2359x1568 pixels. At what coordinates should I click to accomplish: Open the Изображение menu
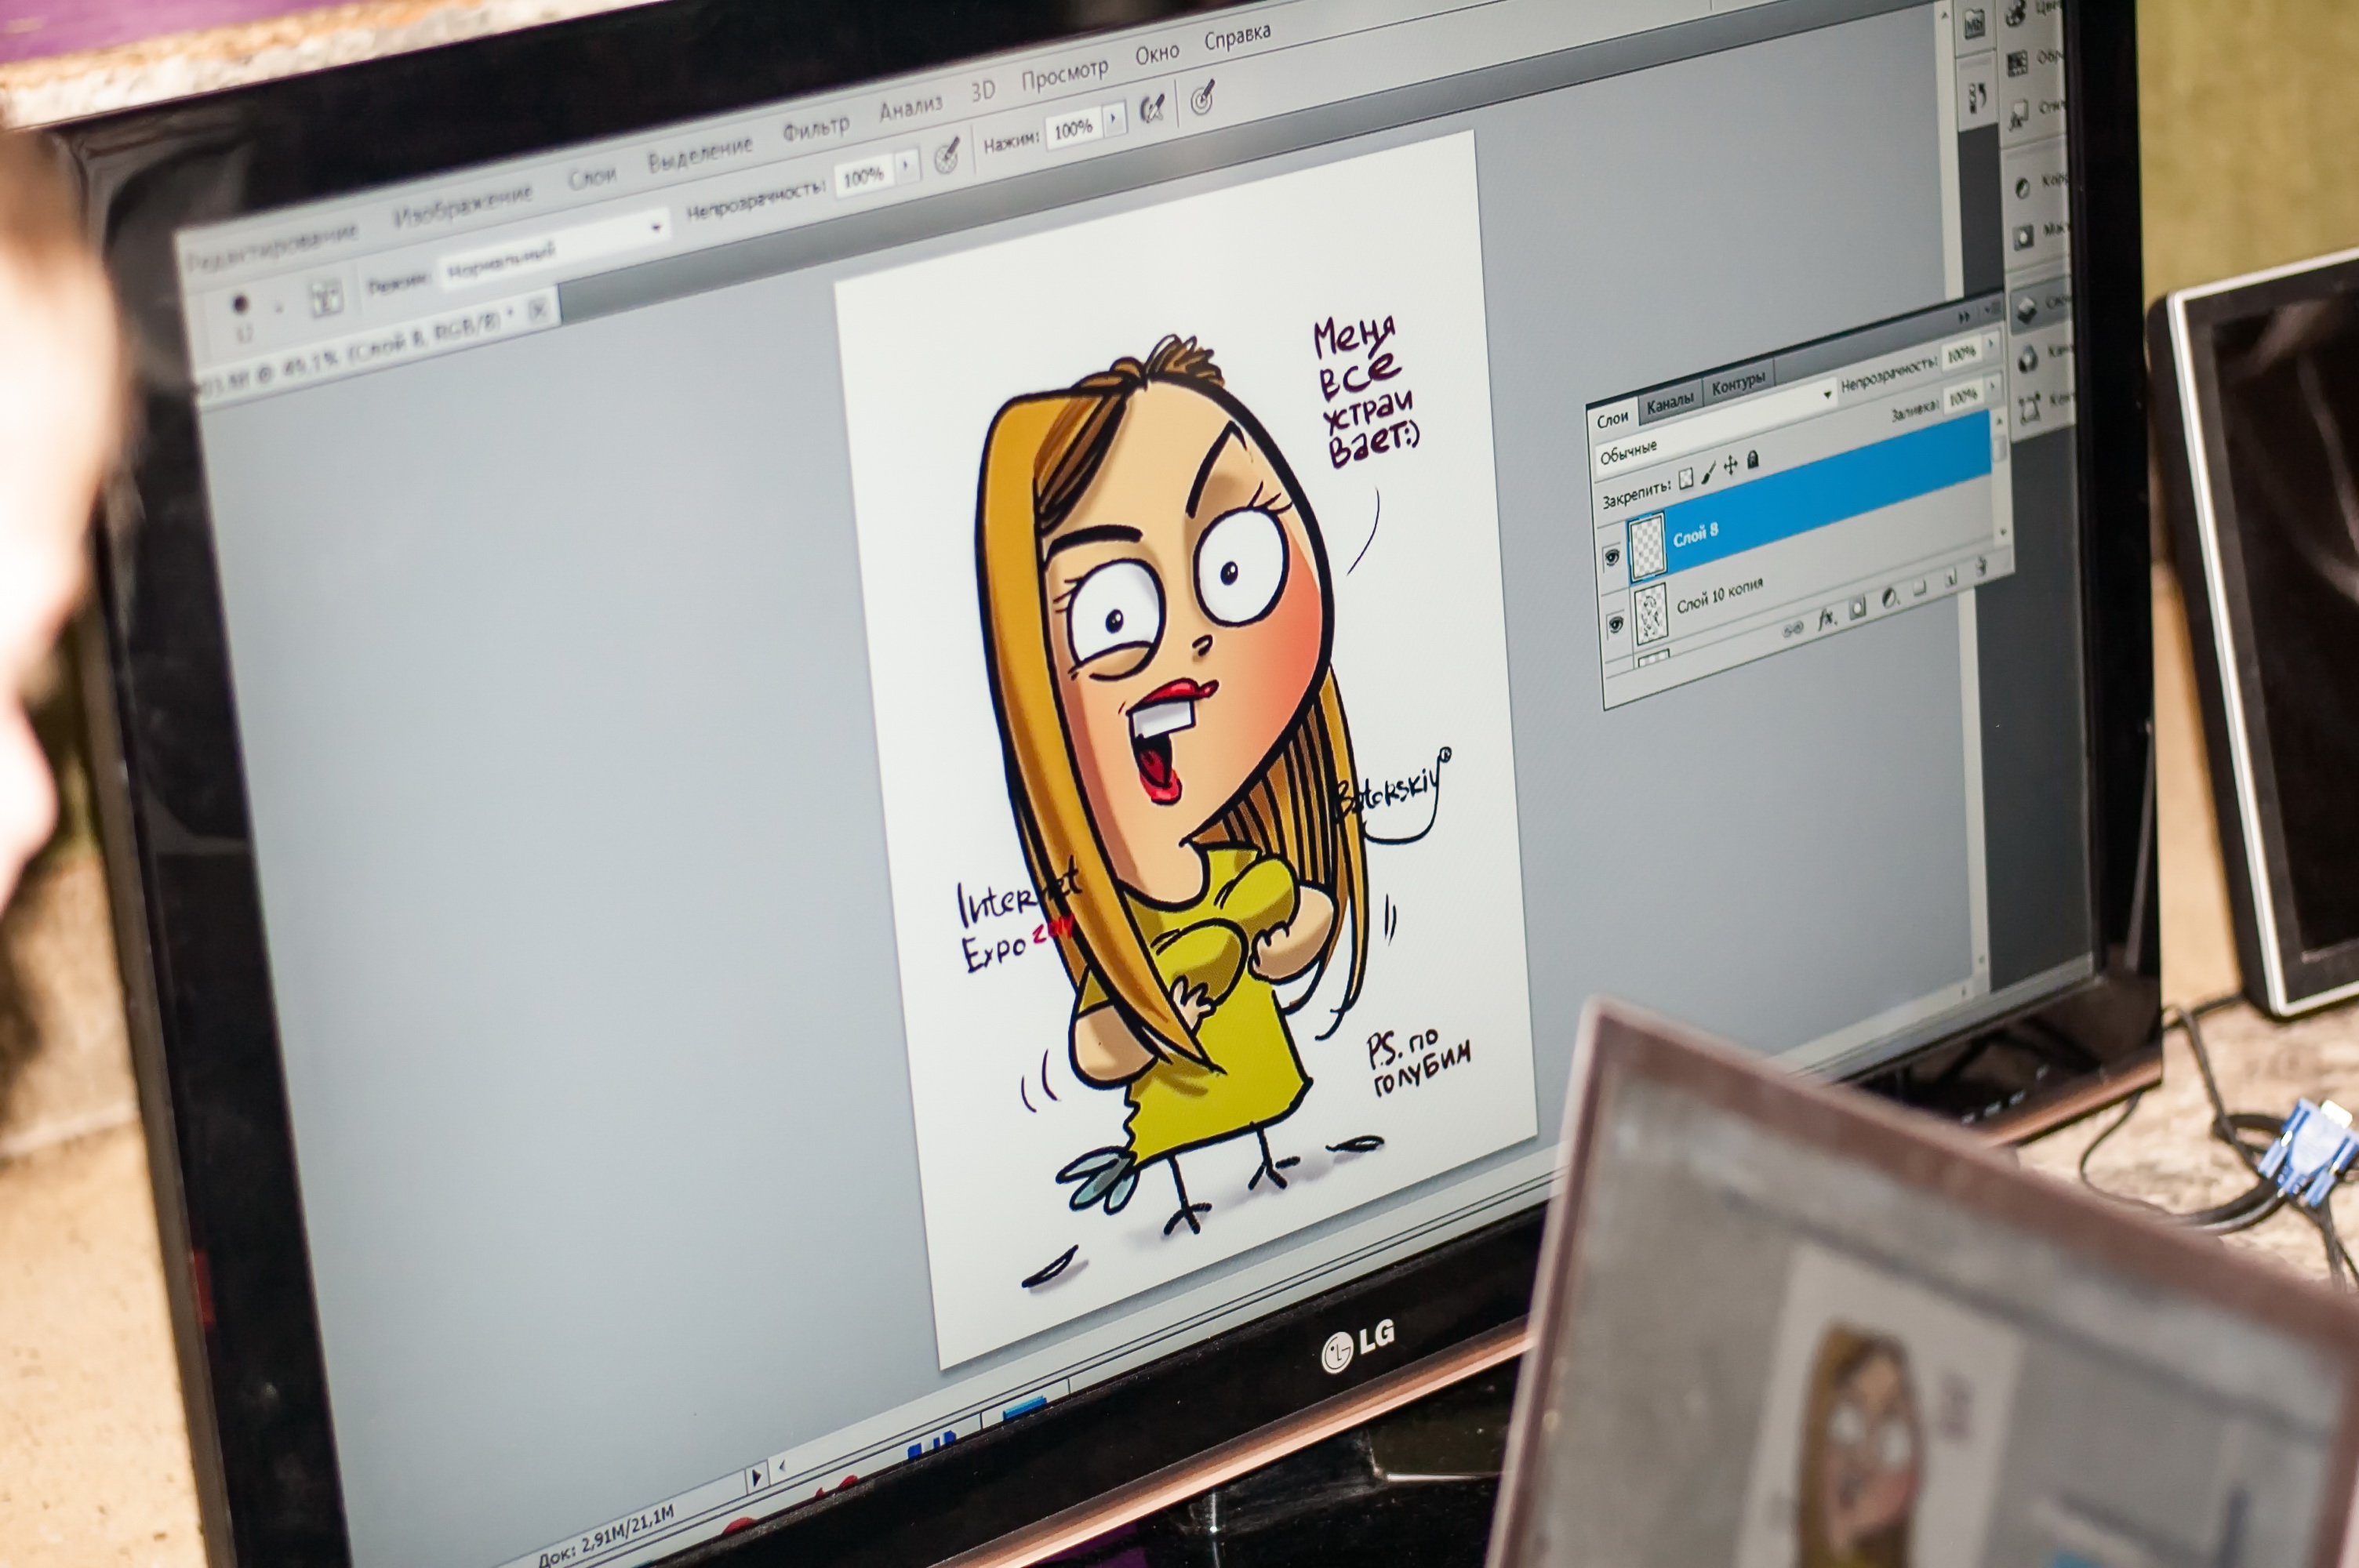coord(462,205)
